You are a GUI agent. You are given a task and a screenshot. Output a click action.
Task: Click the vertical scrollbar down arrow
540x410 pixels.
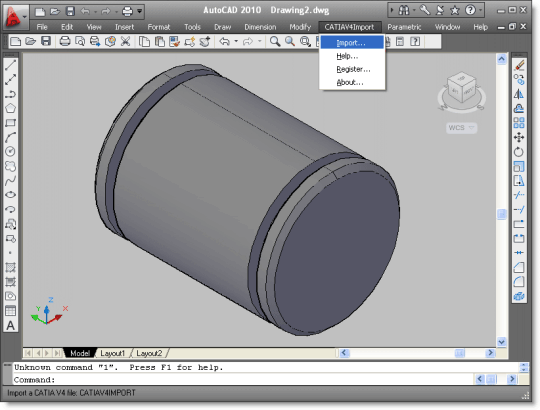pyautogui.click(x=501, y=342)
